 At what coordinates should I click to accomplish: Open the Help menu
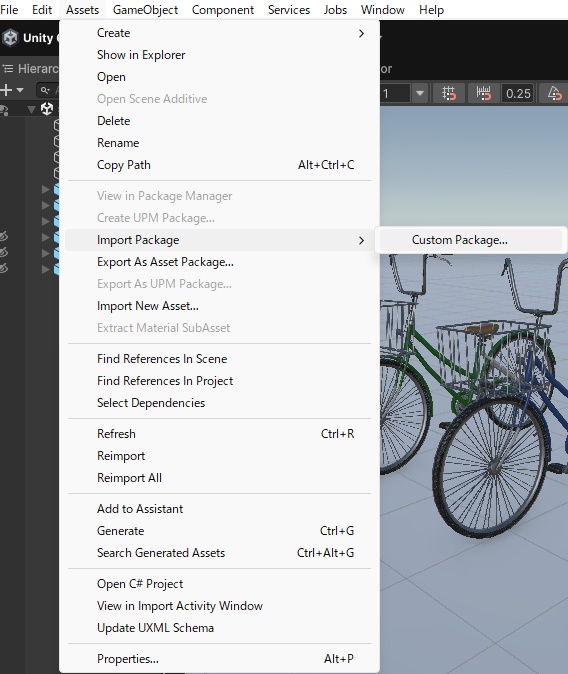tap(431, 9)
